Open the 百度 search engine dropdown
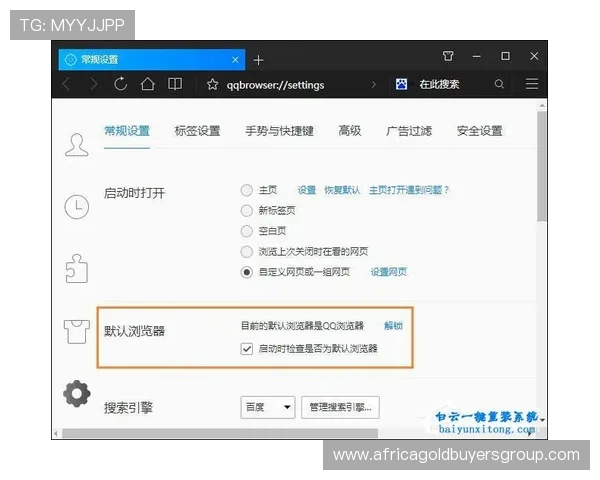This screenshot has height=480, width=600. (x=268, y=407)
